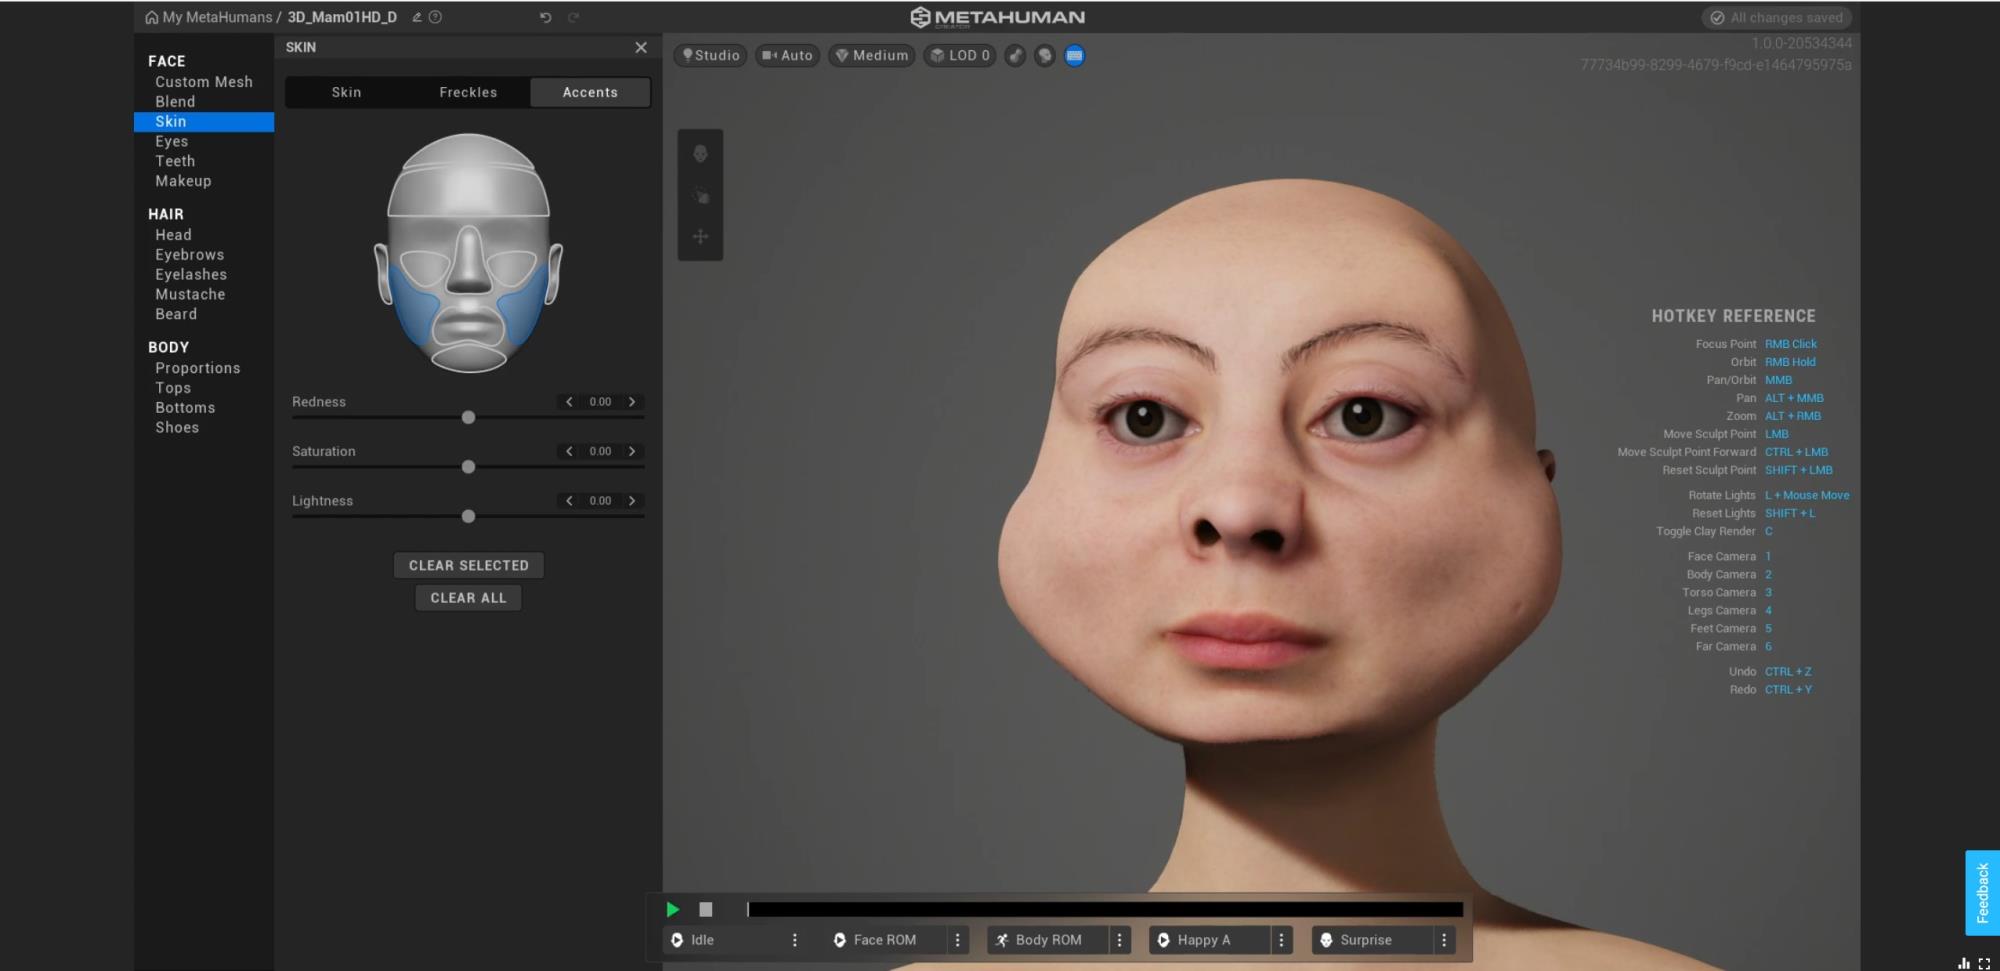This screenshot has height=971, width=2000.
Task: Open Beard settings
Action: (x=176, y=314)
